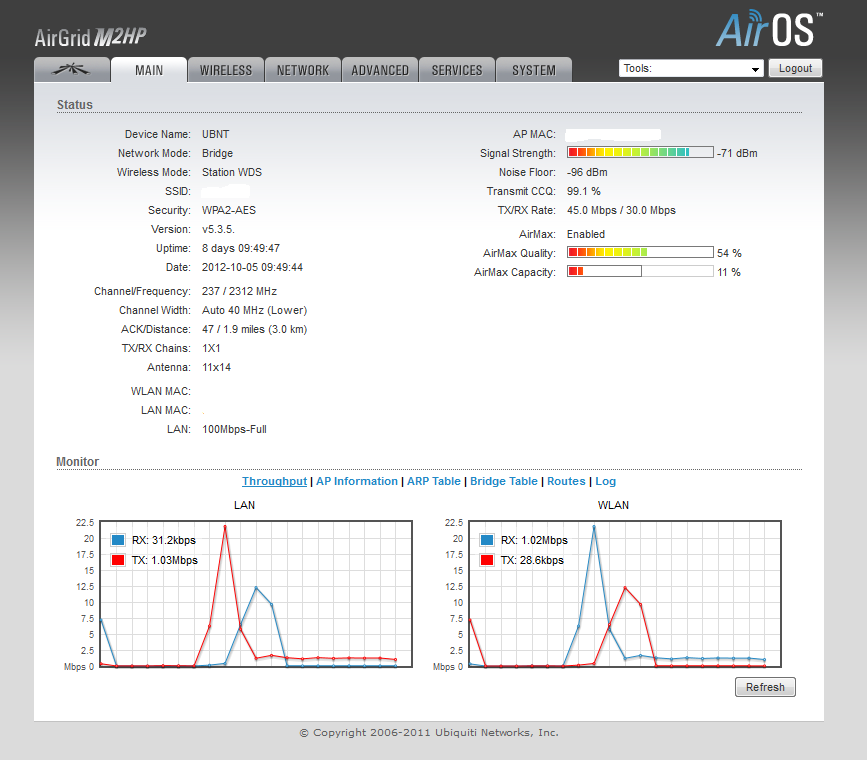The width and height of the screenshot is (867, 760).
Task: Click the LAN graph RX: 31.2kbps label
Action: [x=164, y=540]
